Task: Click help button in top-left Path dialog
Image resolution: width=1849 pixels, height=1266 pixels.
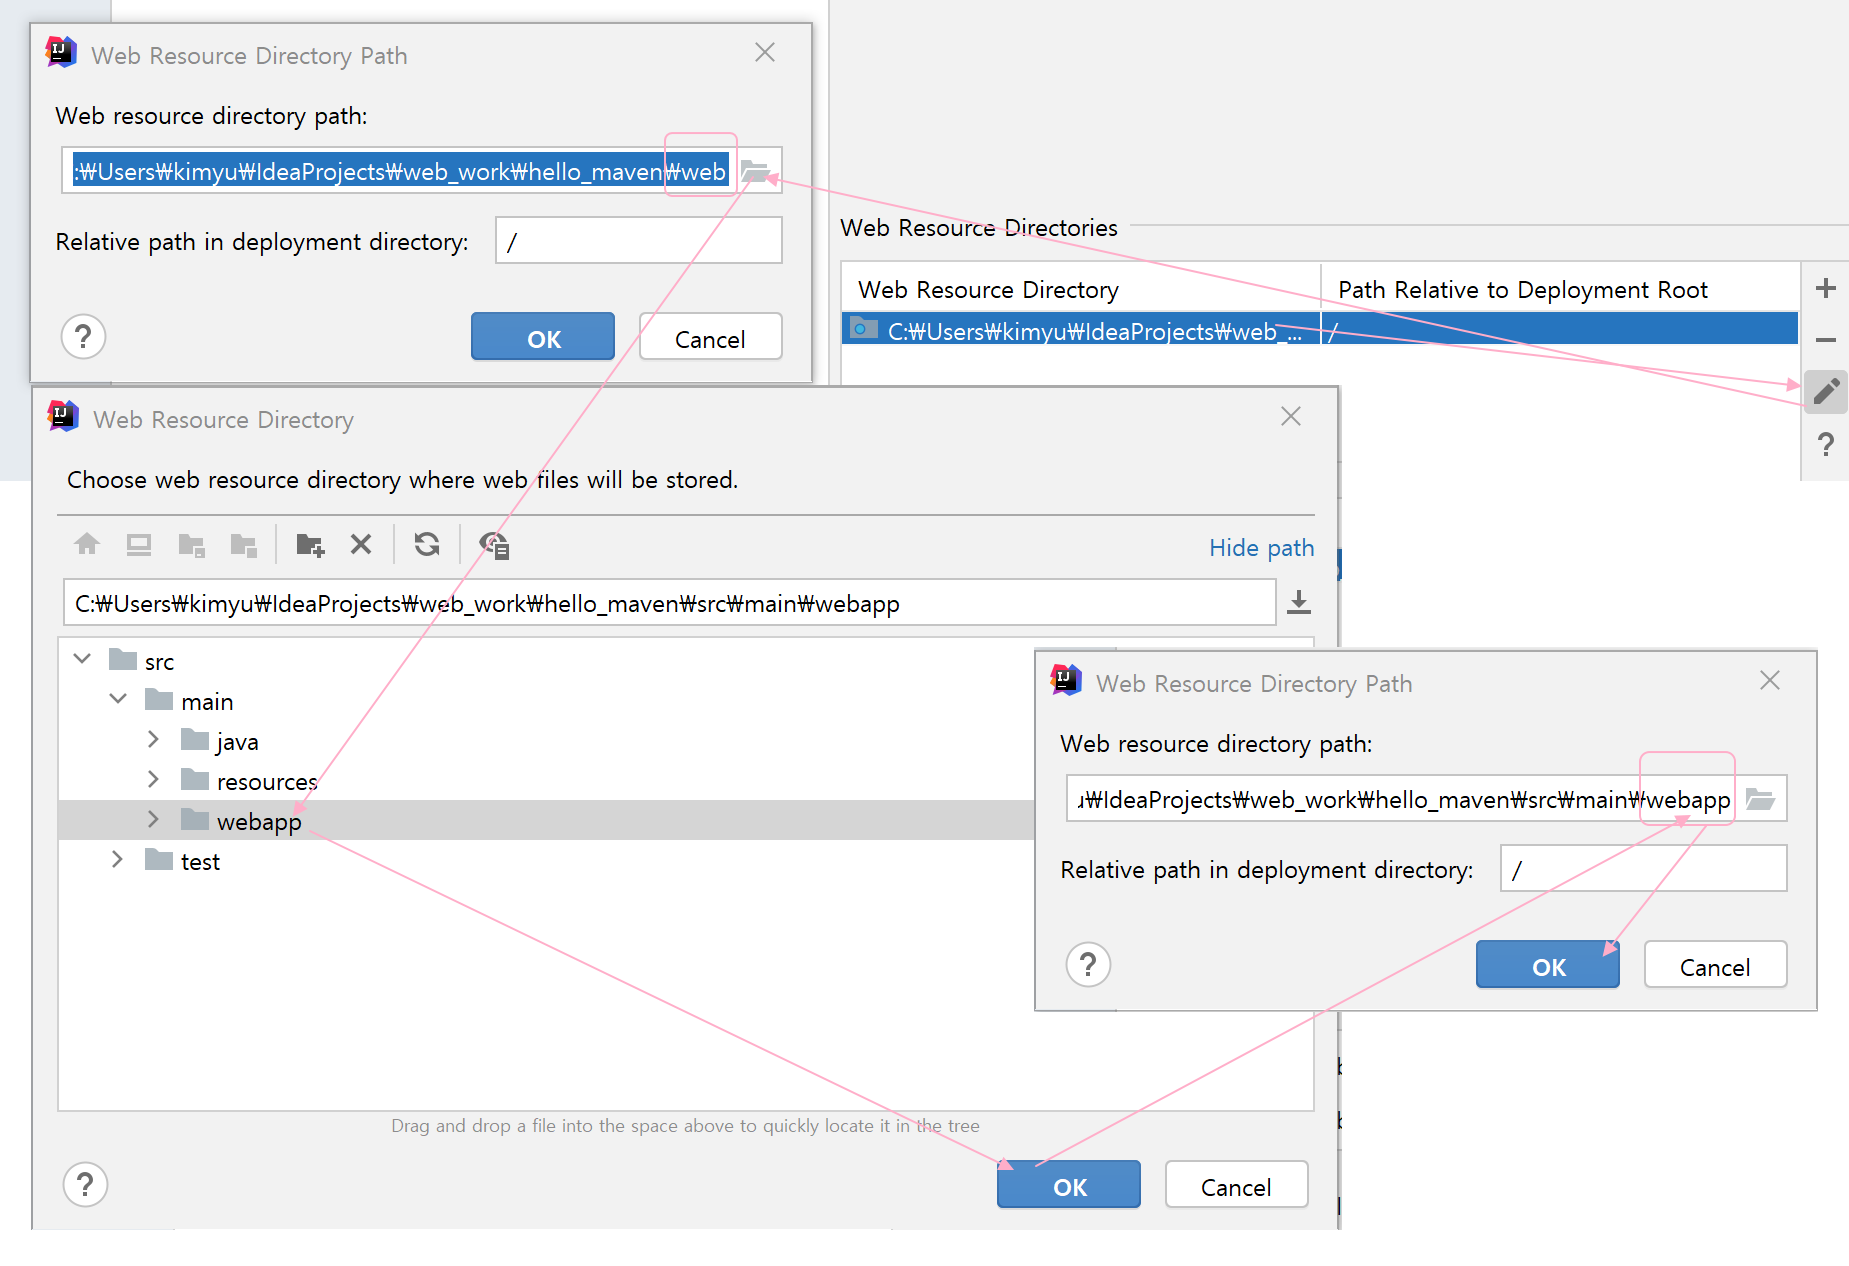Action: tap(84, 337)
